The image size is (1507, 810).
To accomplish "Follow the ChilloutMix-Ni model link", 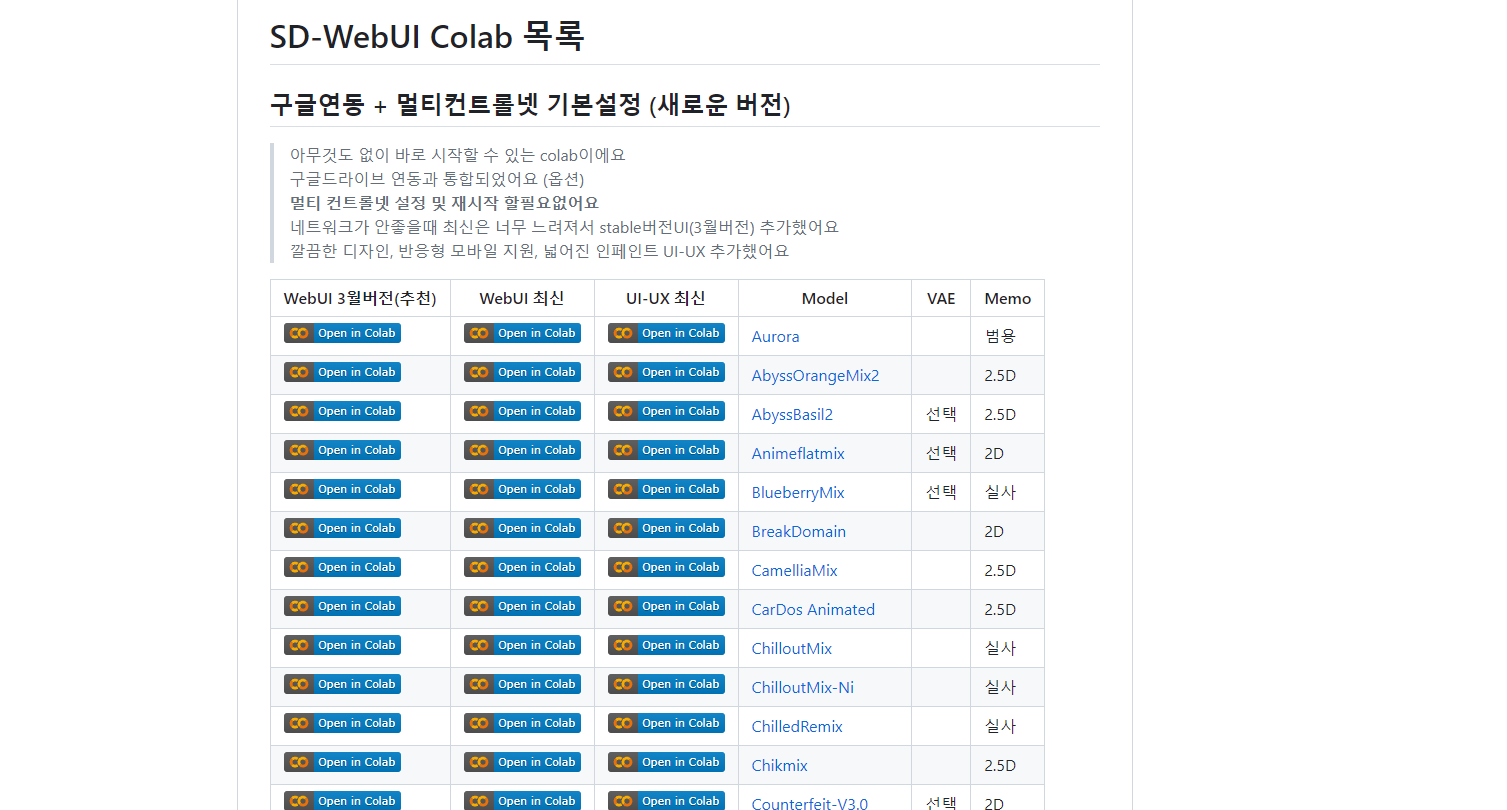I will (803, 688).
